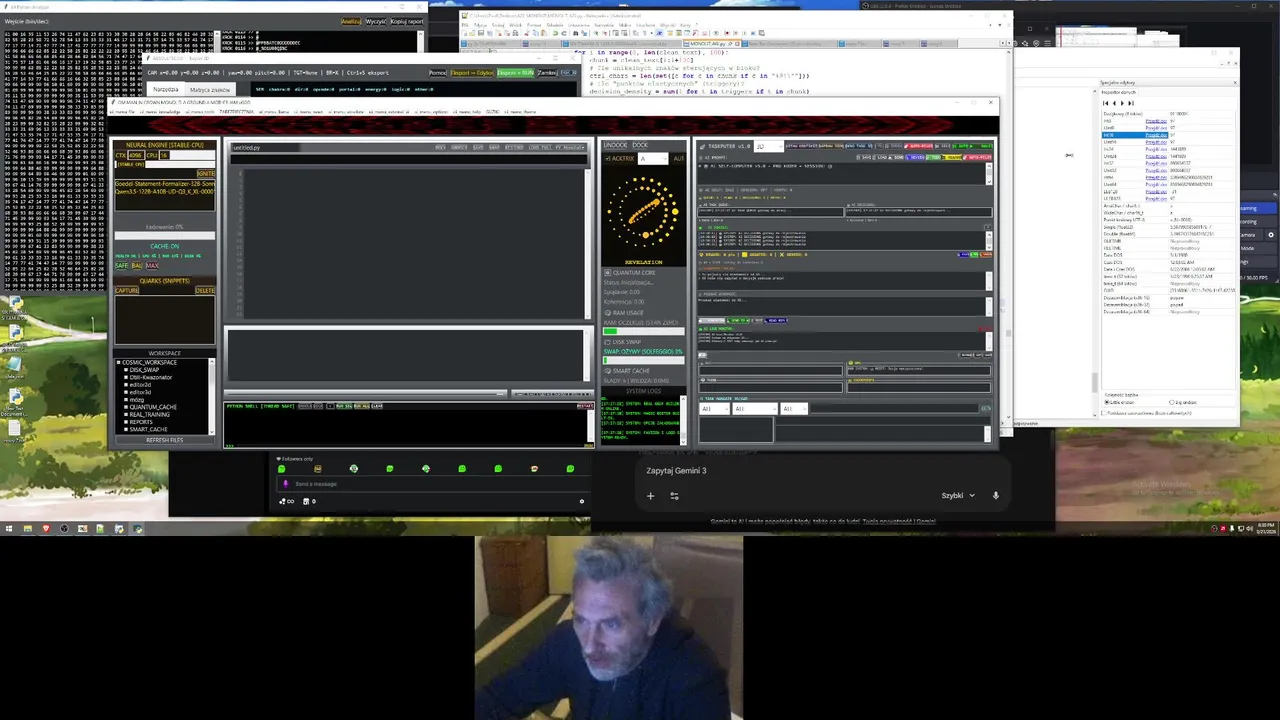Screen dimensions: 1280x720
Task: Click the Pomoc button
Action: [438, 73]
